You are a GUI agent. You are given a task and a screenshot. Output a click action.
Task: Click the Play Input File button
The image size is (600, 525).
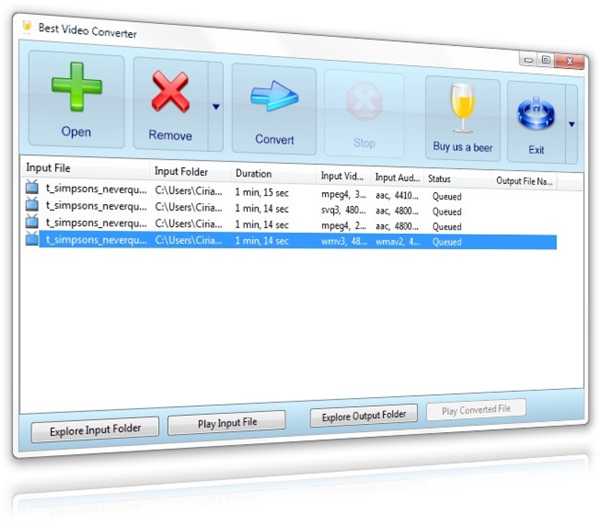[x=227, y=423]
